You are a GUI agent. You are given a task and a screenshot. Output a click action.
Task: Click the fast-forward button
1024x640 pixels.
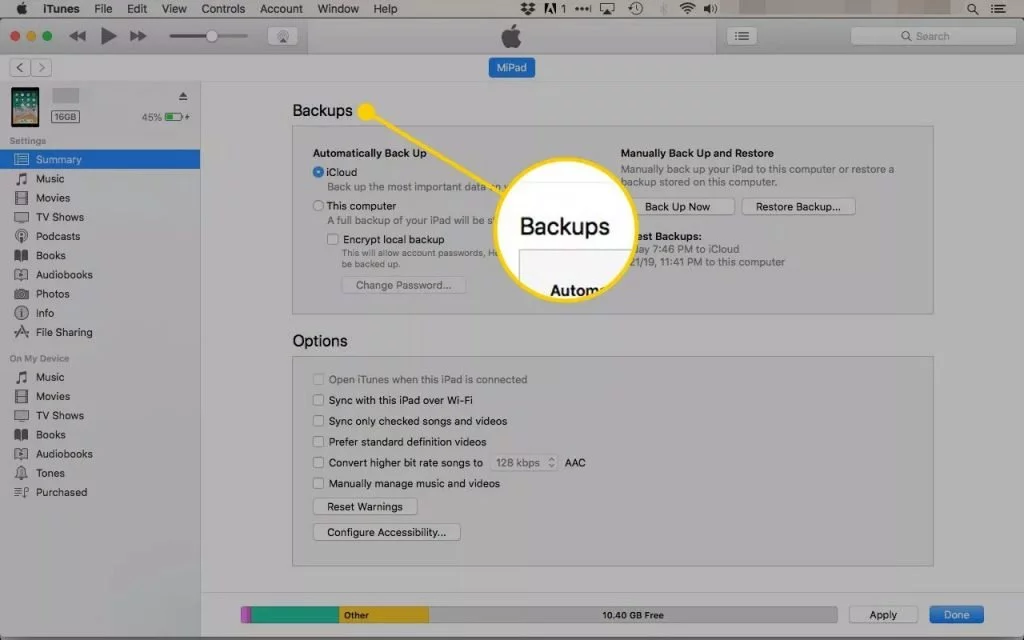click(138, 36)
